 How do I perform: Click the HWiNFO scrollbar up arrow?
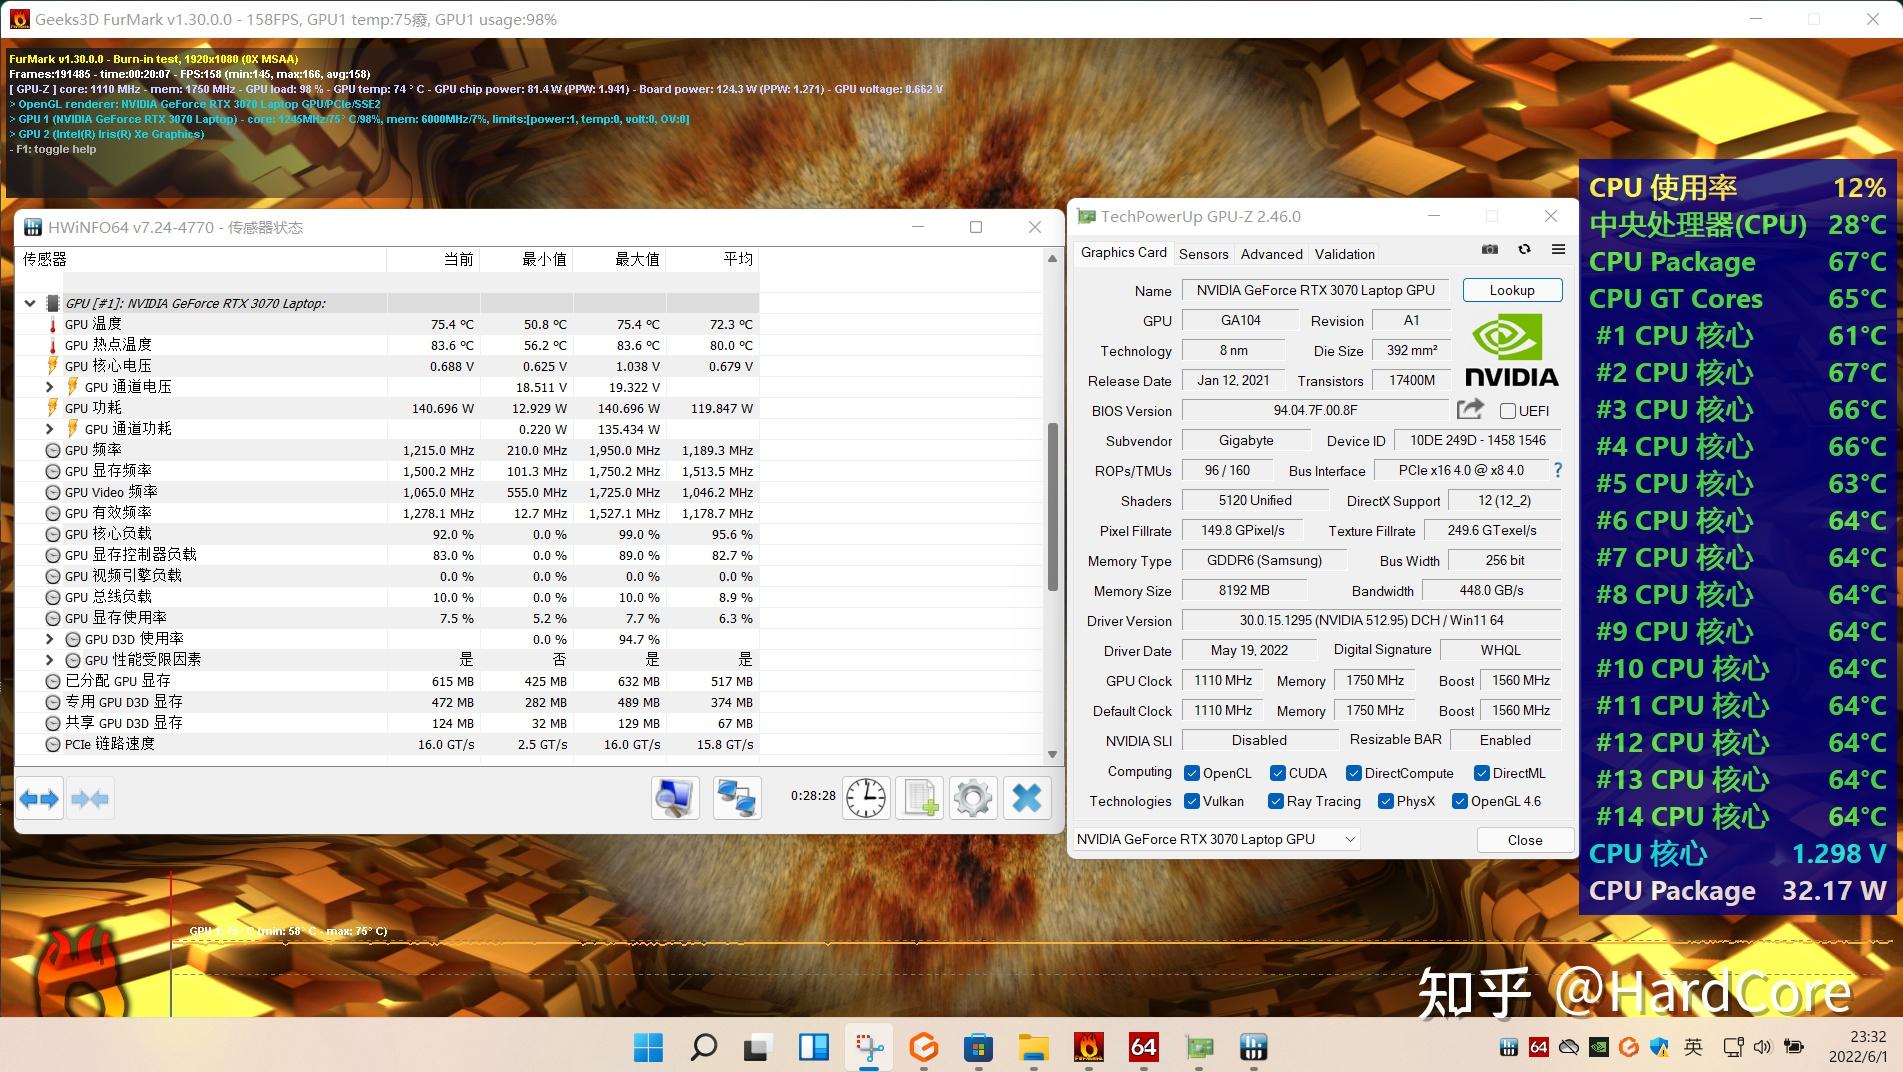[x=1052, y=259]
